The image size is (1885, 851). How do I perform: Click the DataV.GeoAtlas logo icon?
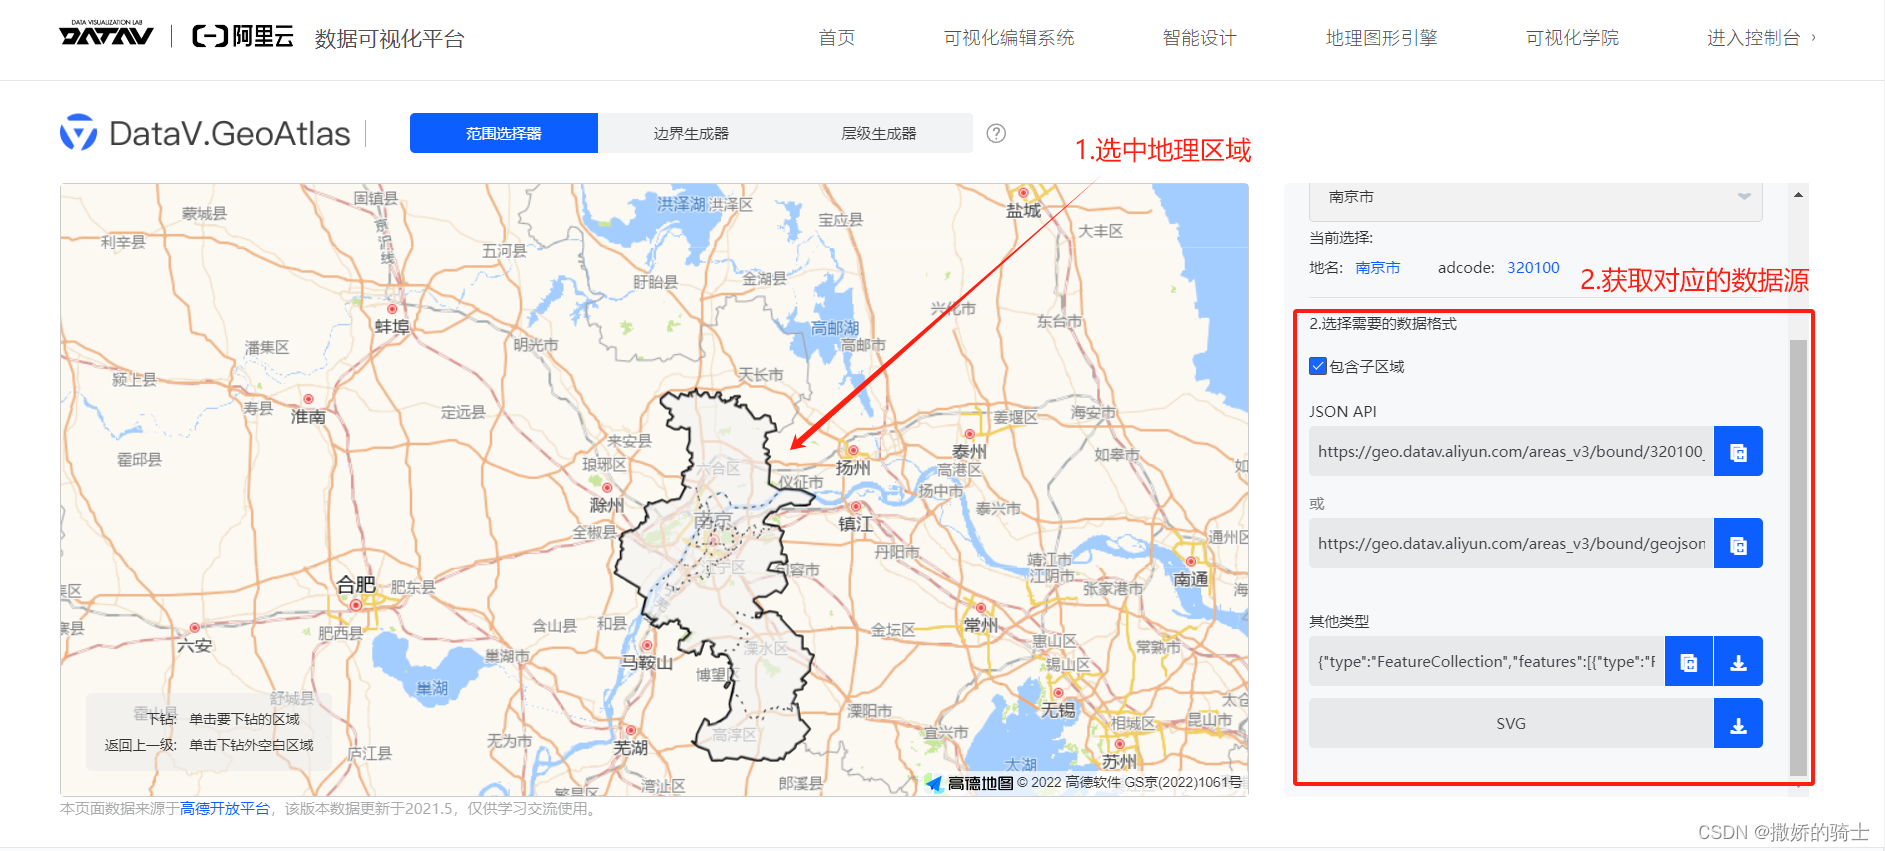tap(78, 132)
